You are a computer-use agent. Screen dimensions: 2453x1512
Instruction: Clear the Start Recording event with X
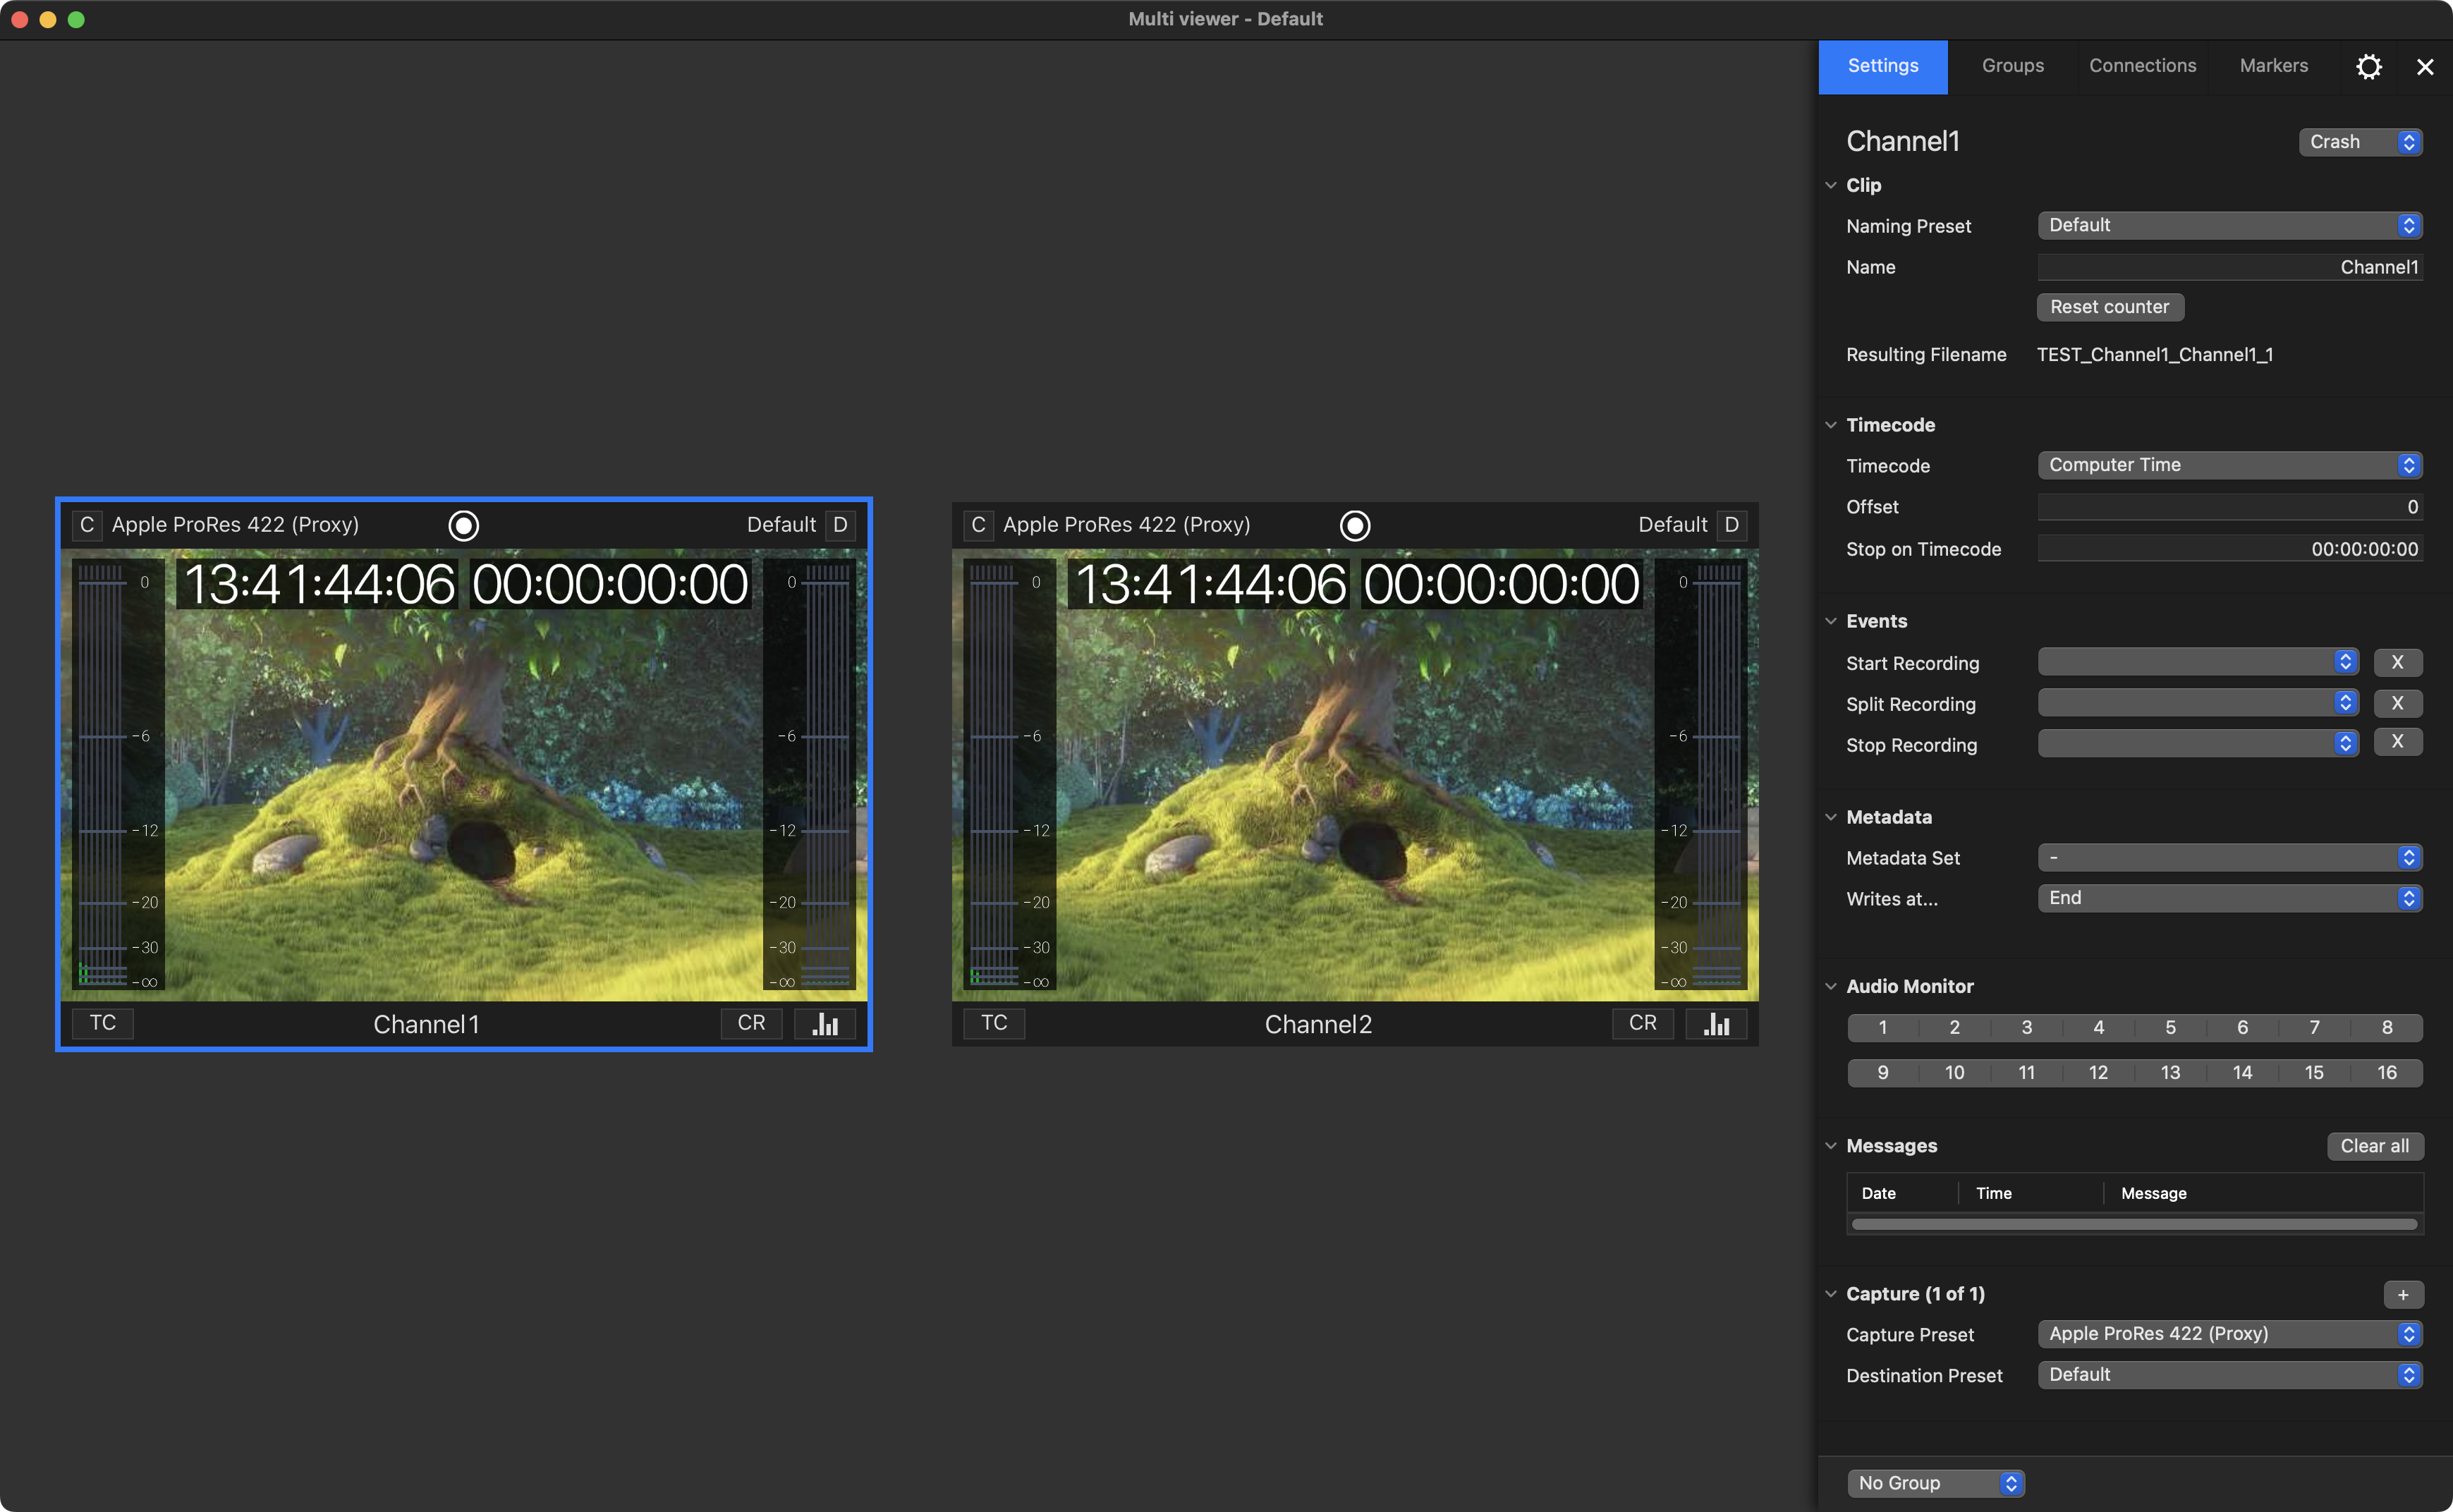coord(2397,662)
